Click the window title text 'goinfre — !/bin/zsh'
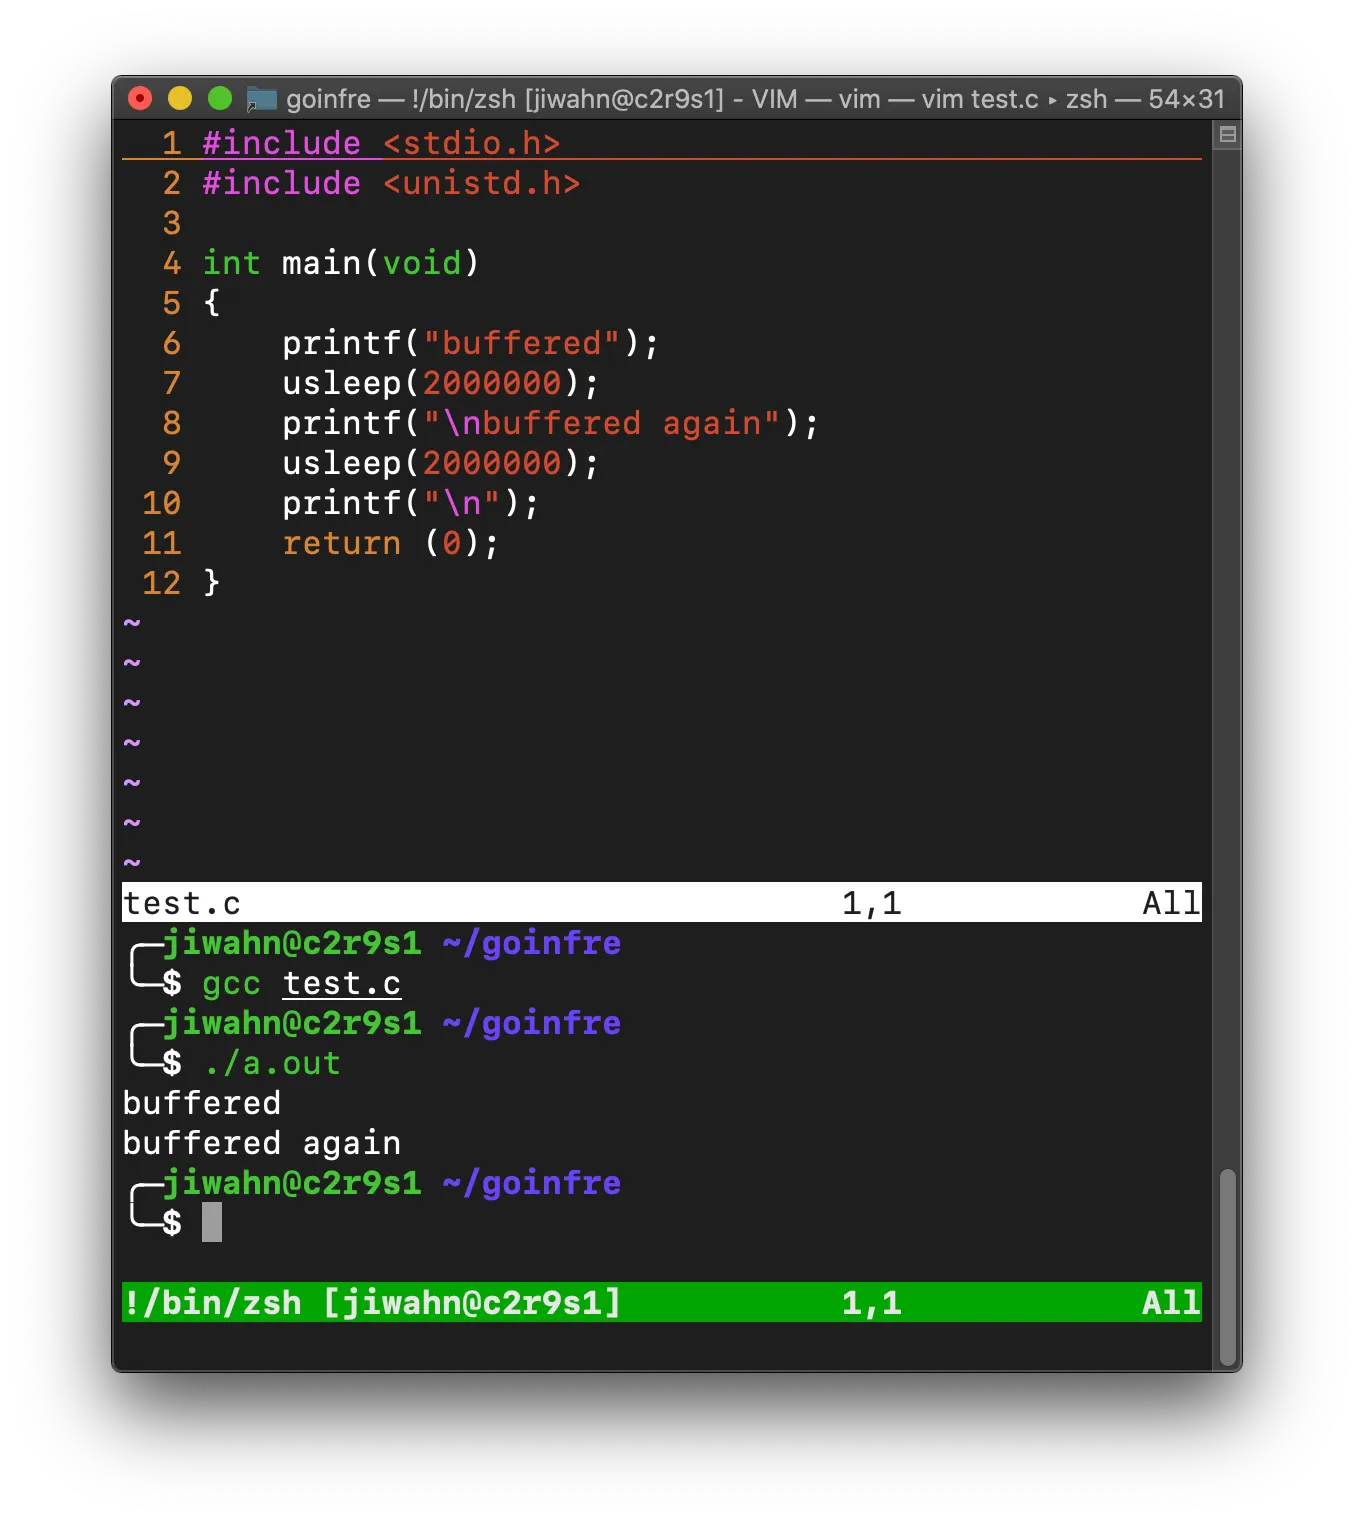The height and width of the screenshot is (1520, 1354). click(401, 99)
